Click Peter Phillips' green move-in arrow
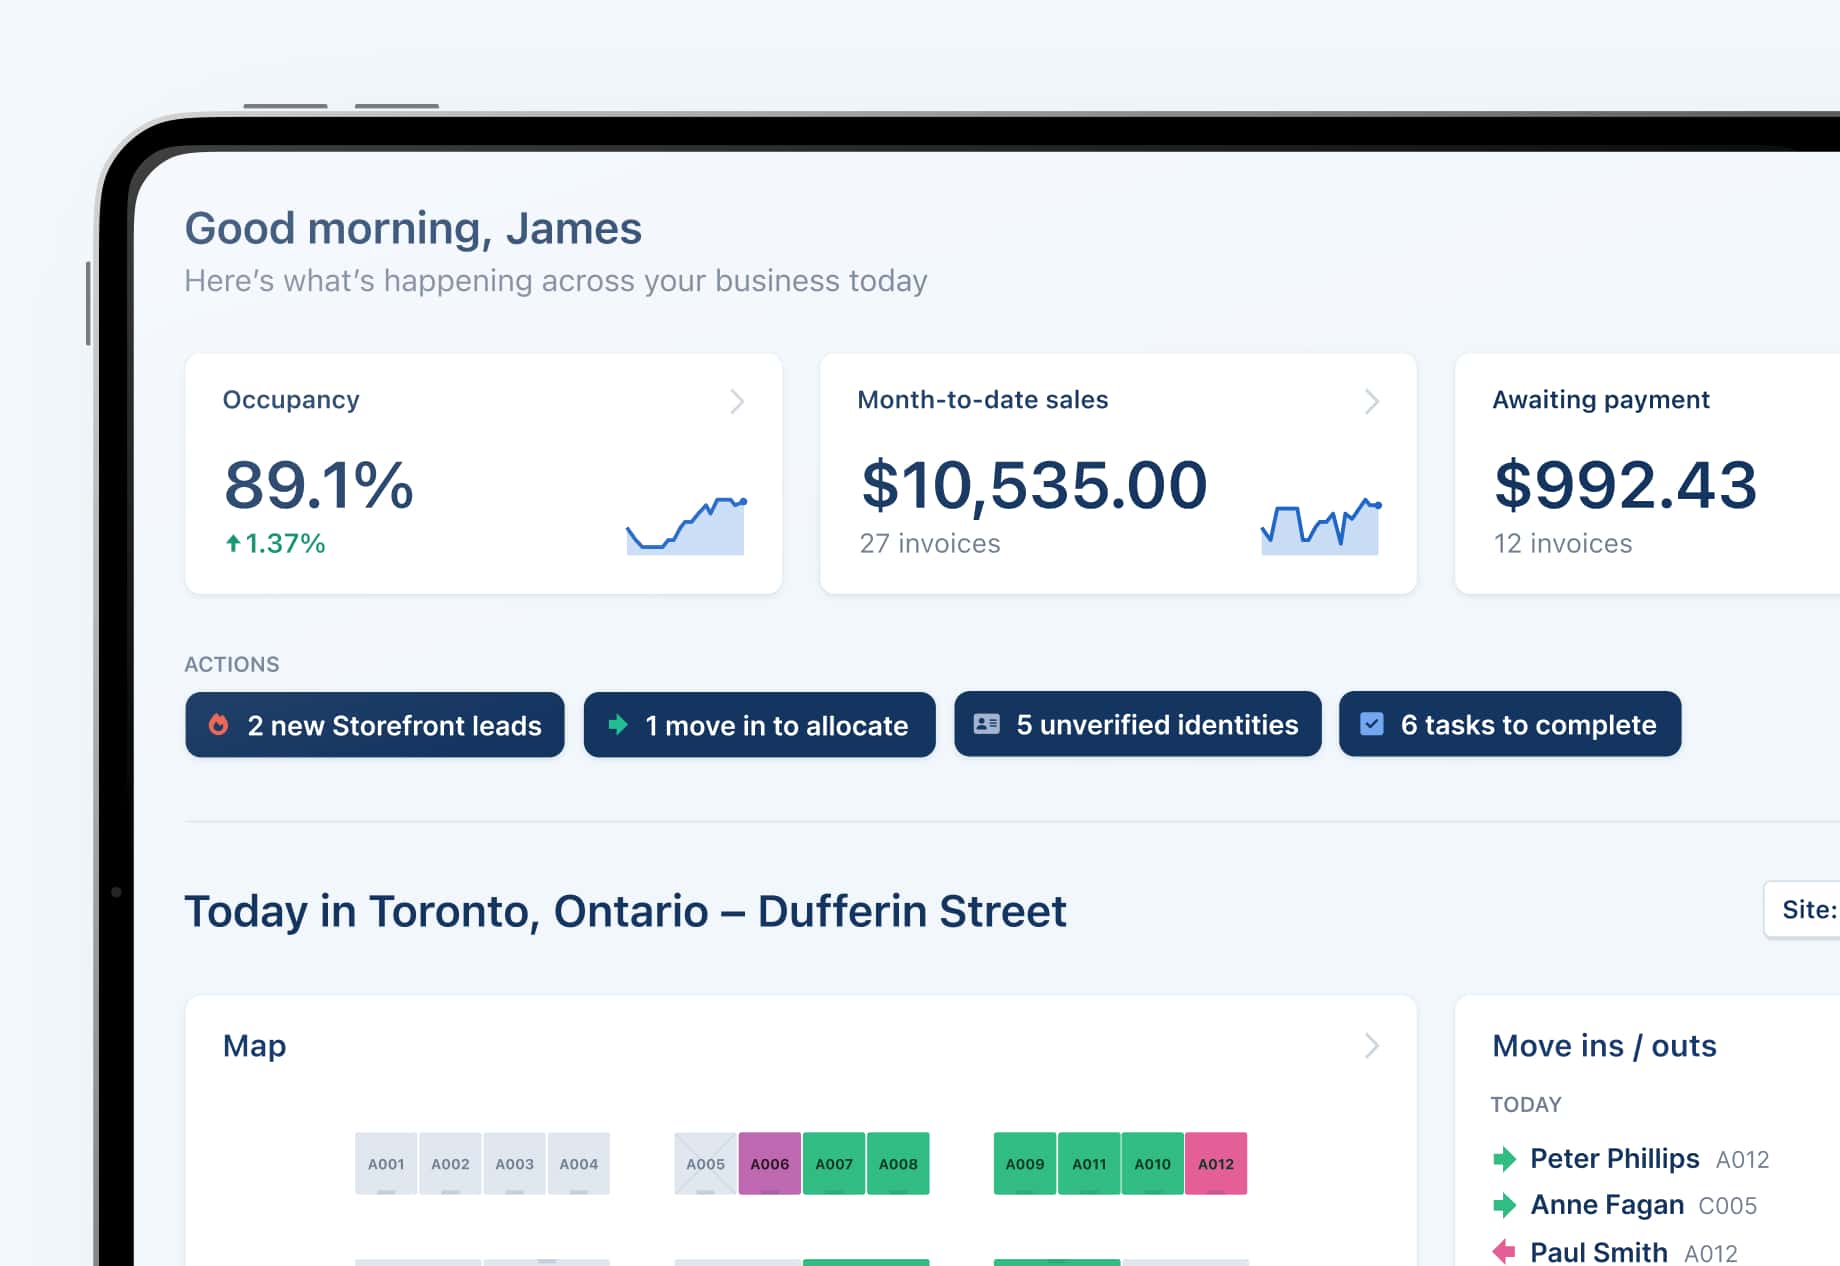This screenshot has width=1840, height=1266. [1504, 1158]
